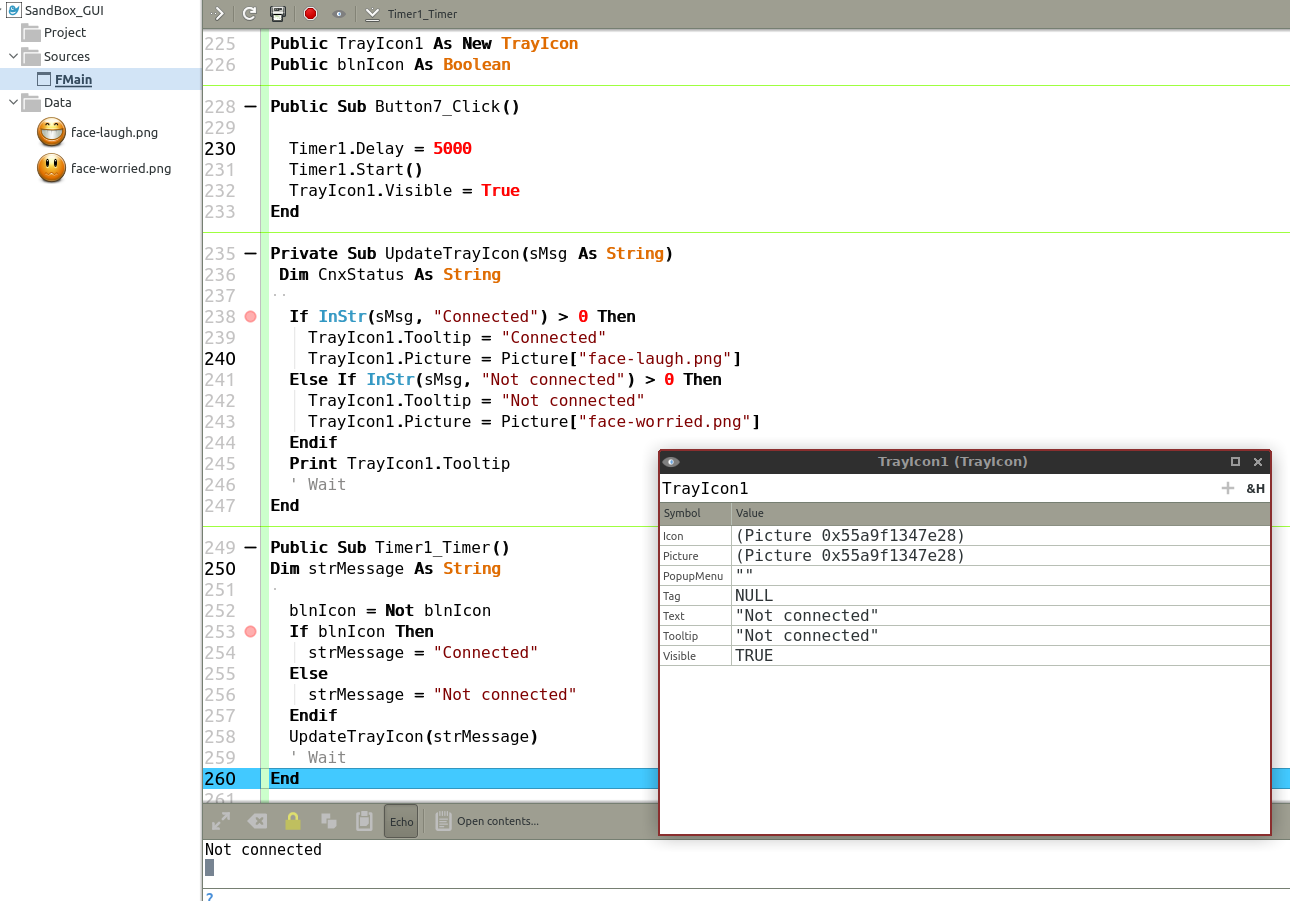Click the yellow padlock icon in the console
Screen dimensions: 1290x901
pos(292,821)
